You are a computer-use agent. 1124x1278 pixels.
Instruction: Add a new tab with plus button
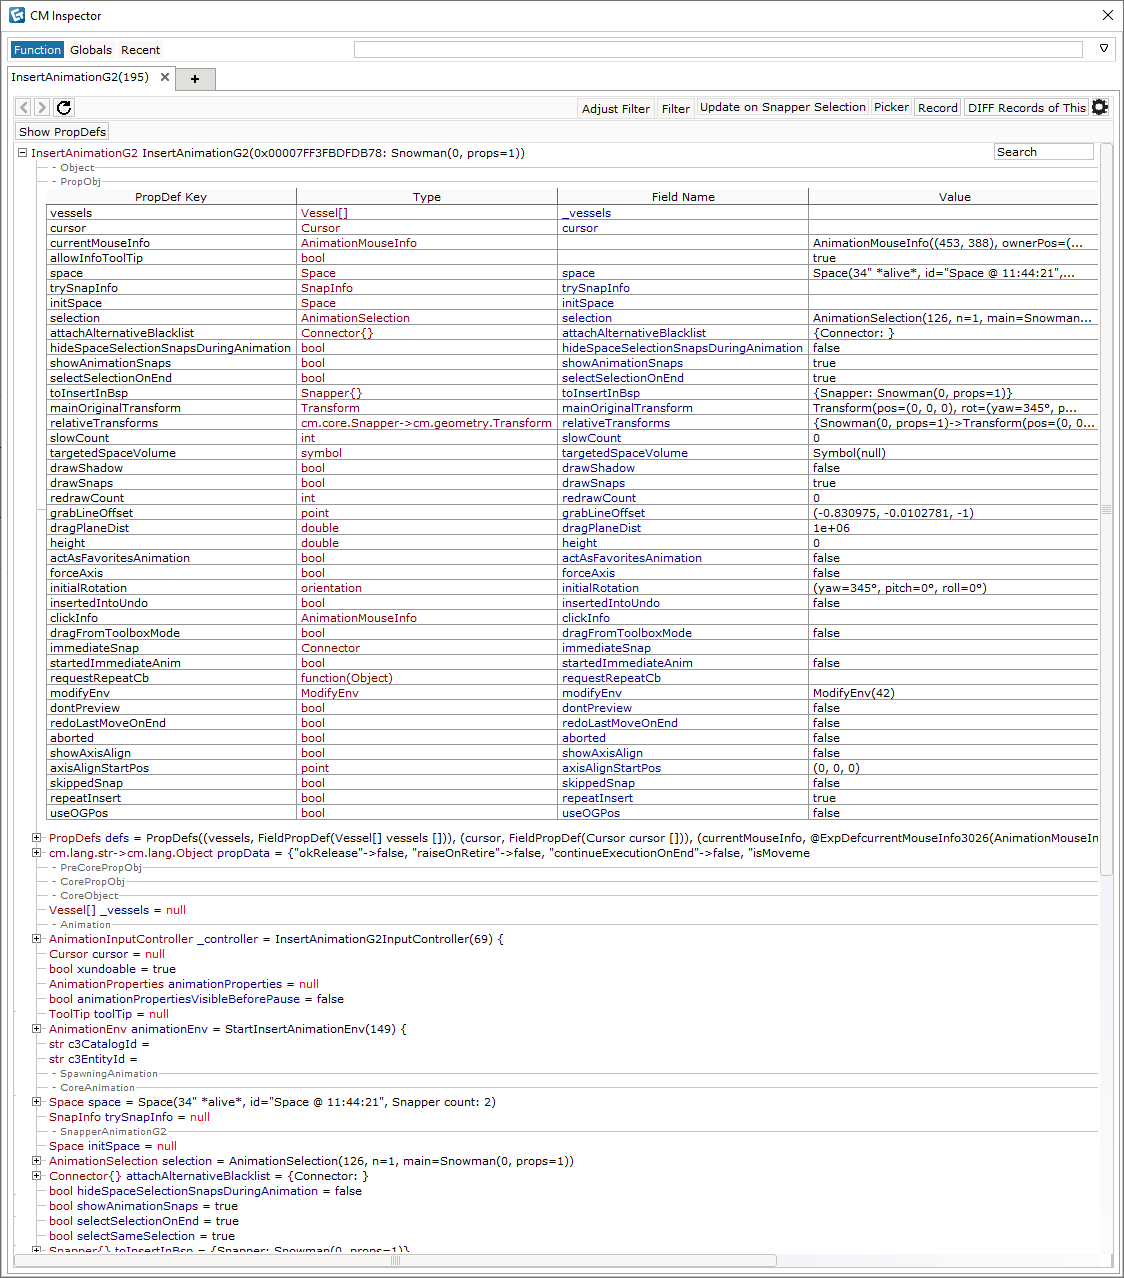tap(195, 79)
